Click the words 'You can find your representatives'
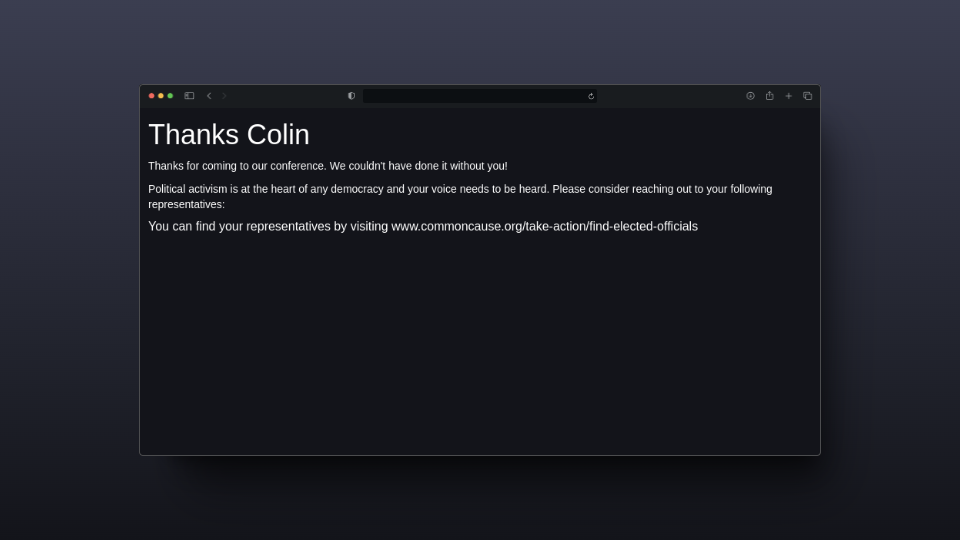Screen dimensions: 960x540 click(239, 227)
